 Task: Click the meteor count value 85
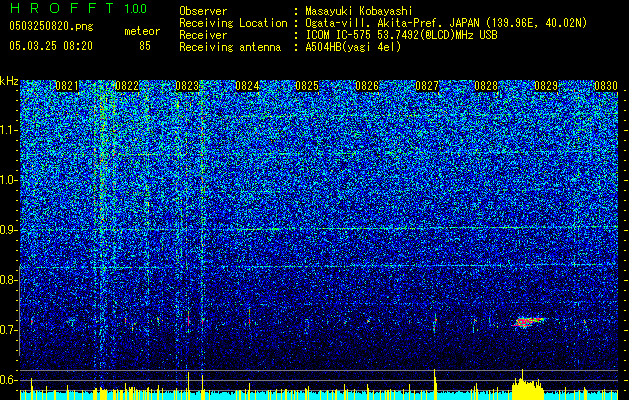click(145, 46)
